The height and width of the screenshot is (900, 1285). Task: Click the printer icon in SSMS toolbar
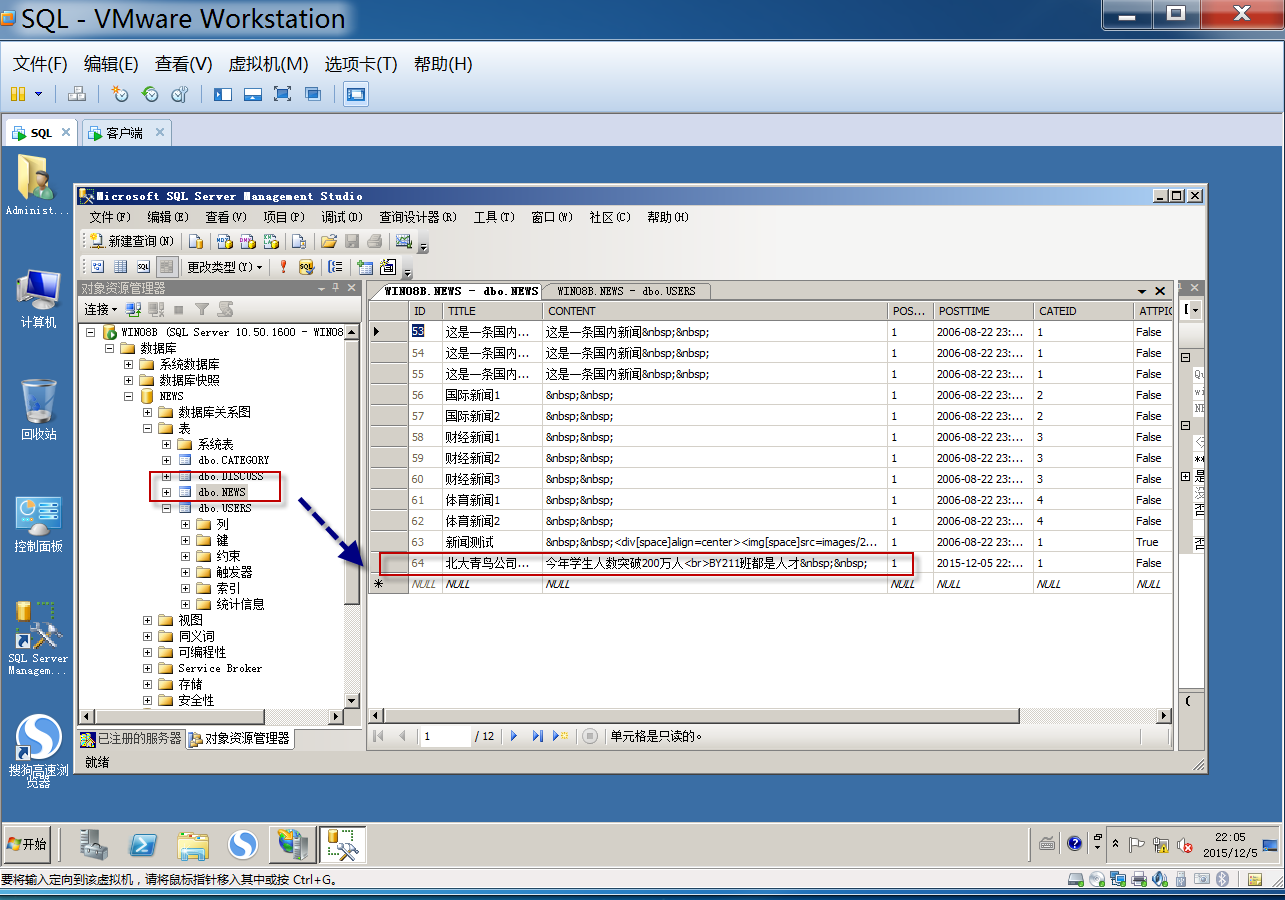pos(374,241)
